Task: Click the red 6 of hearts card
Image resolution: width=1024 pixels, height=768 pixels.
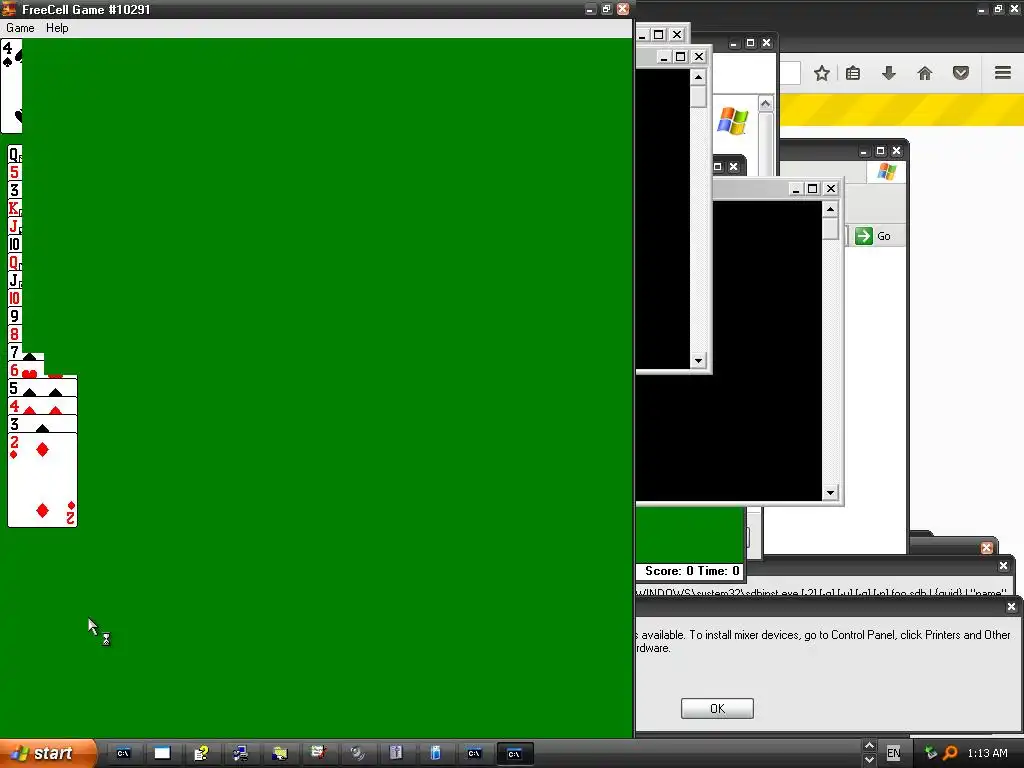Action: point(25,370)
